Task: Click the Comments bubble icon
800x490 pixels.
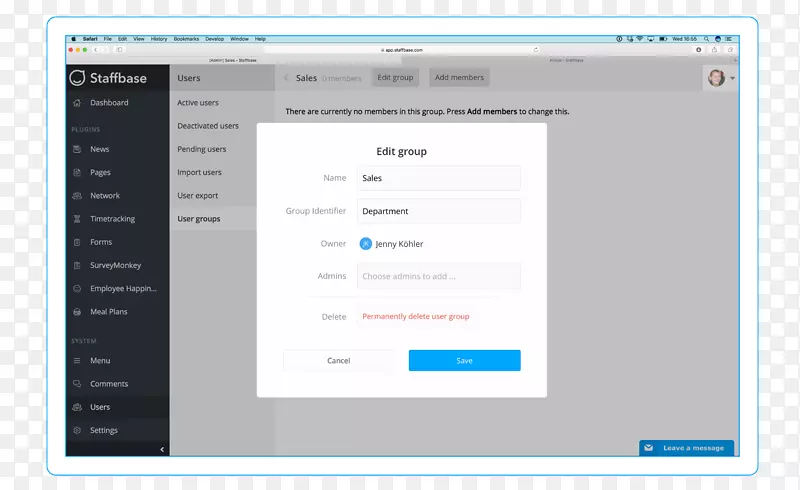Action: 77,384
